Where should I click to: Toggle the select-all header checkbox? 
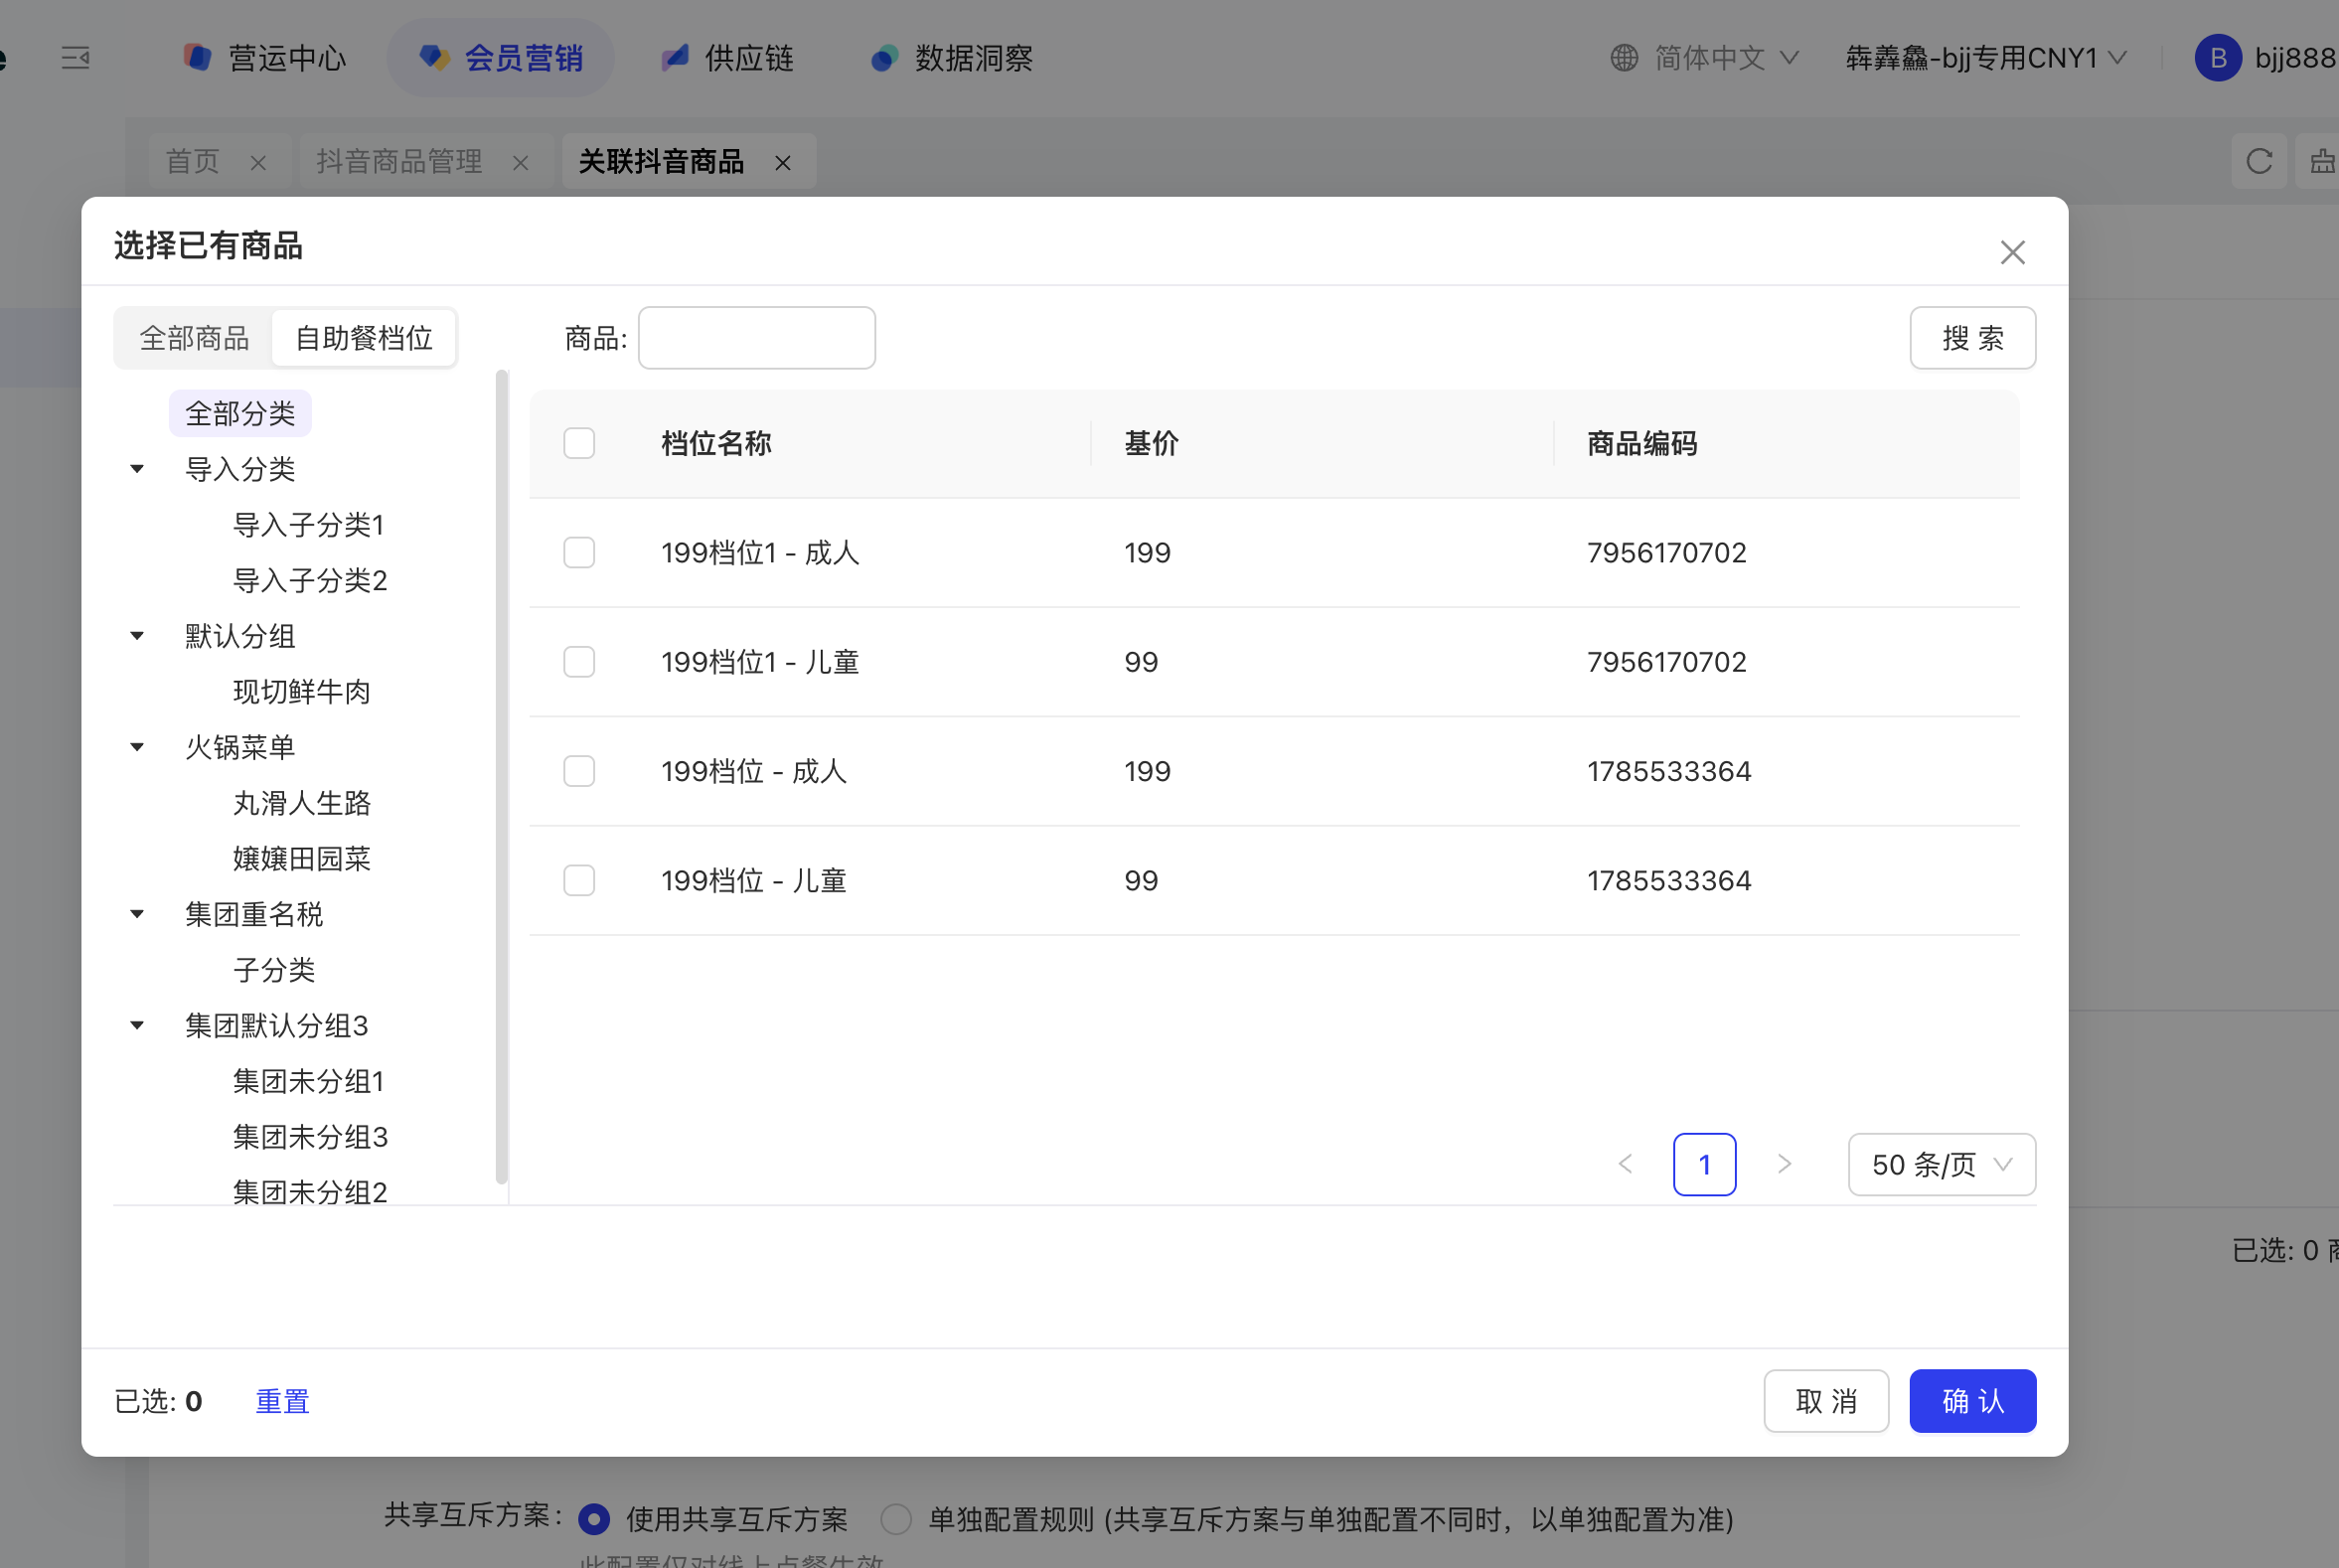pos(579,443)
